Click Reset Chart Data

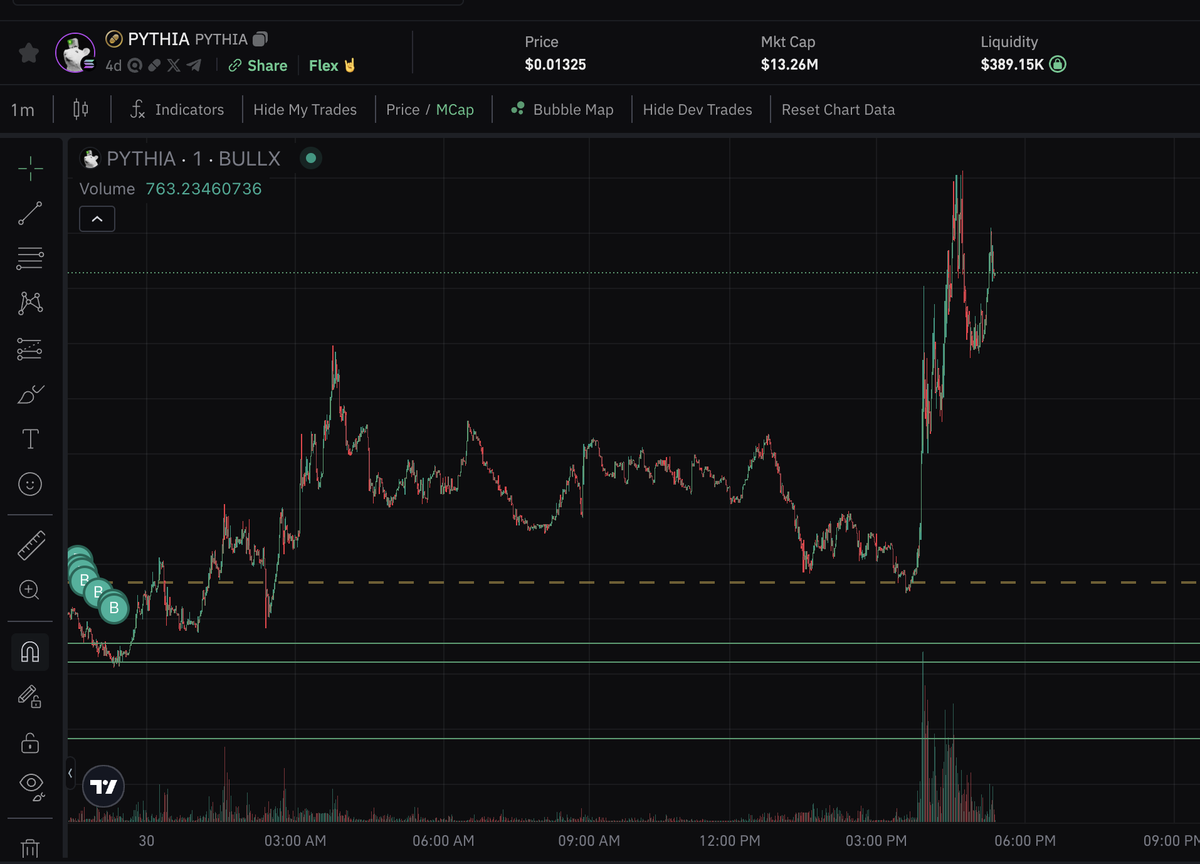pyautogui.click(x=838, y=109)
